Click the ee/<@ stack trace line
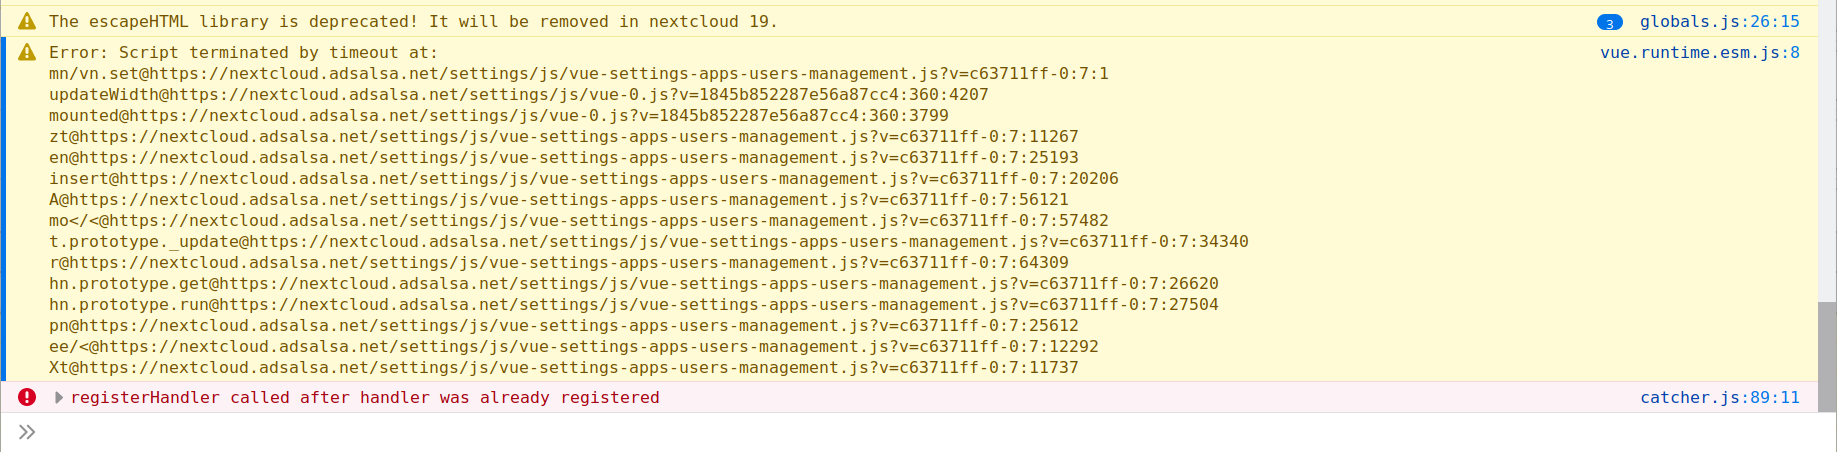1837x452 pixels. click(x=574, y=346)
